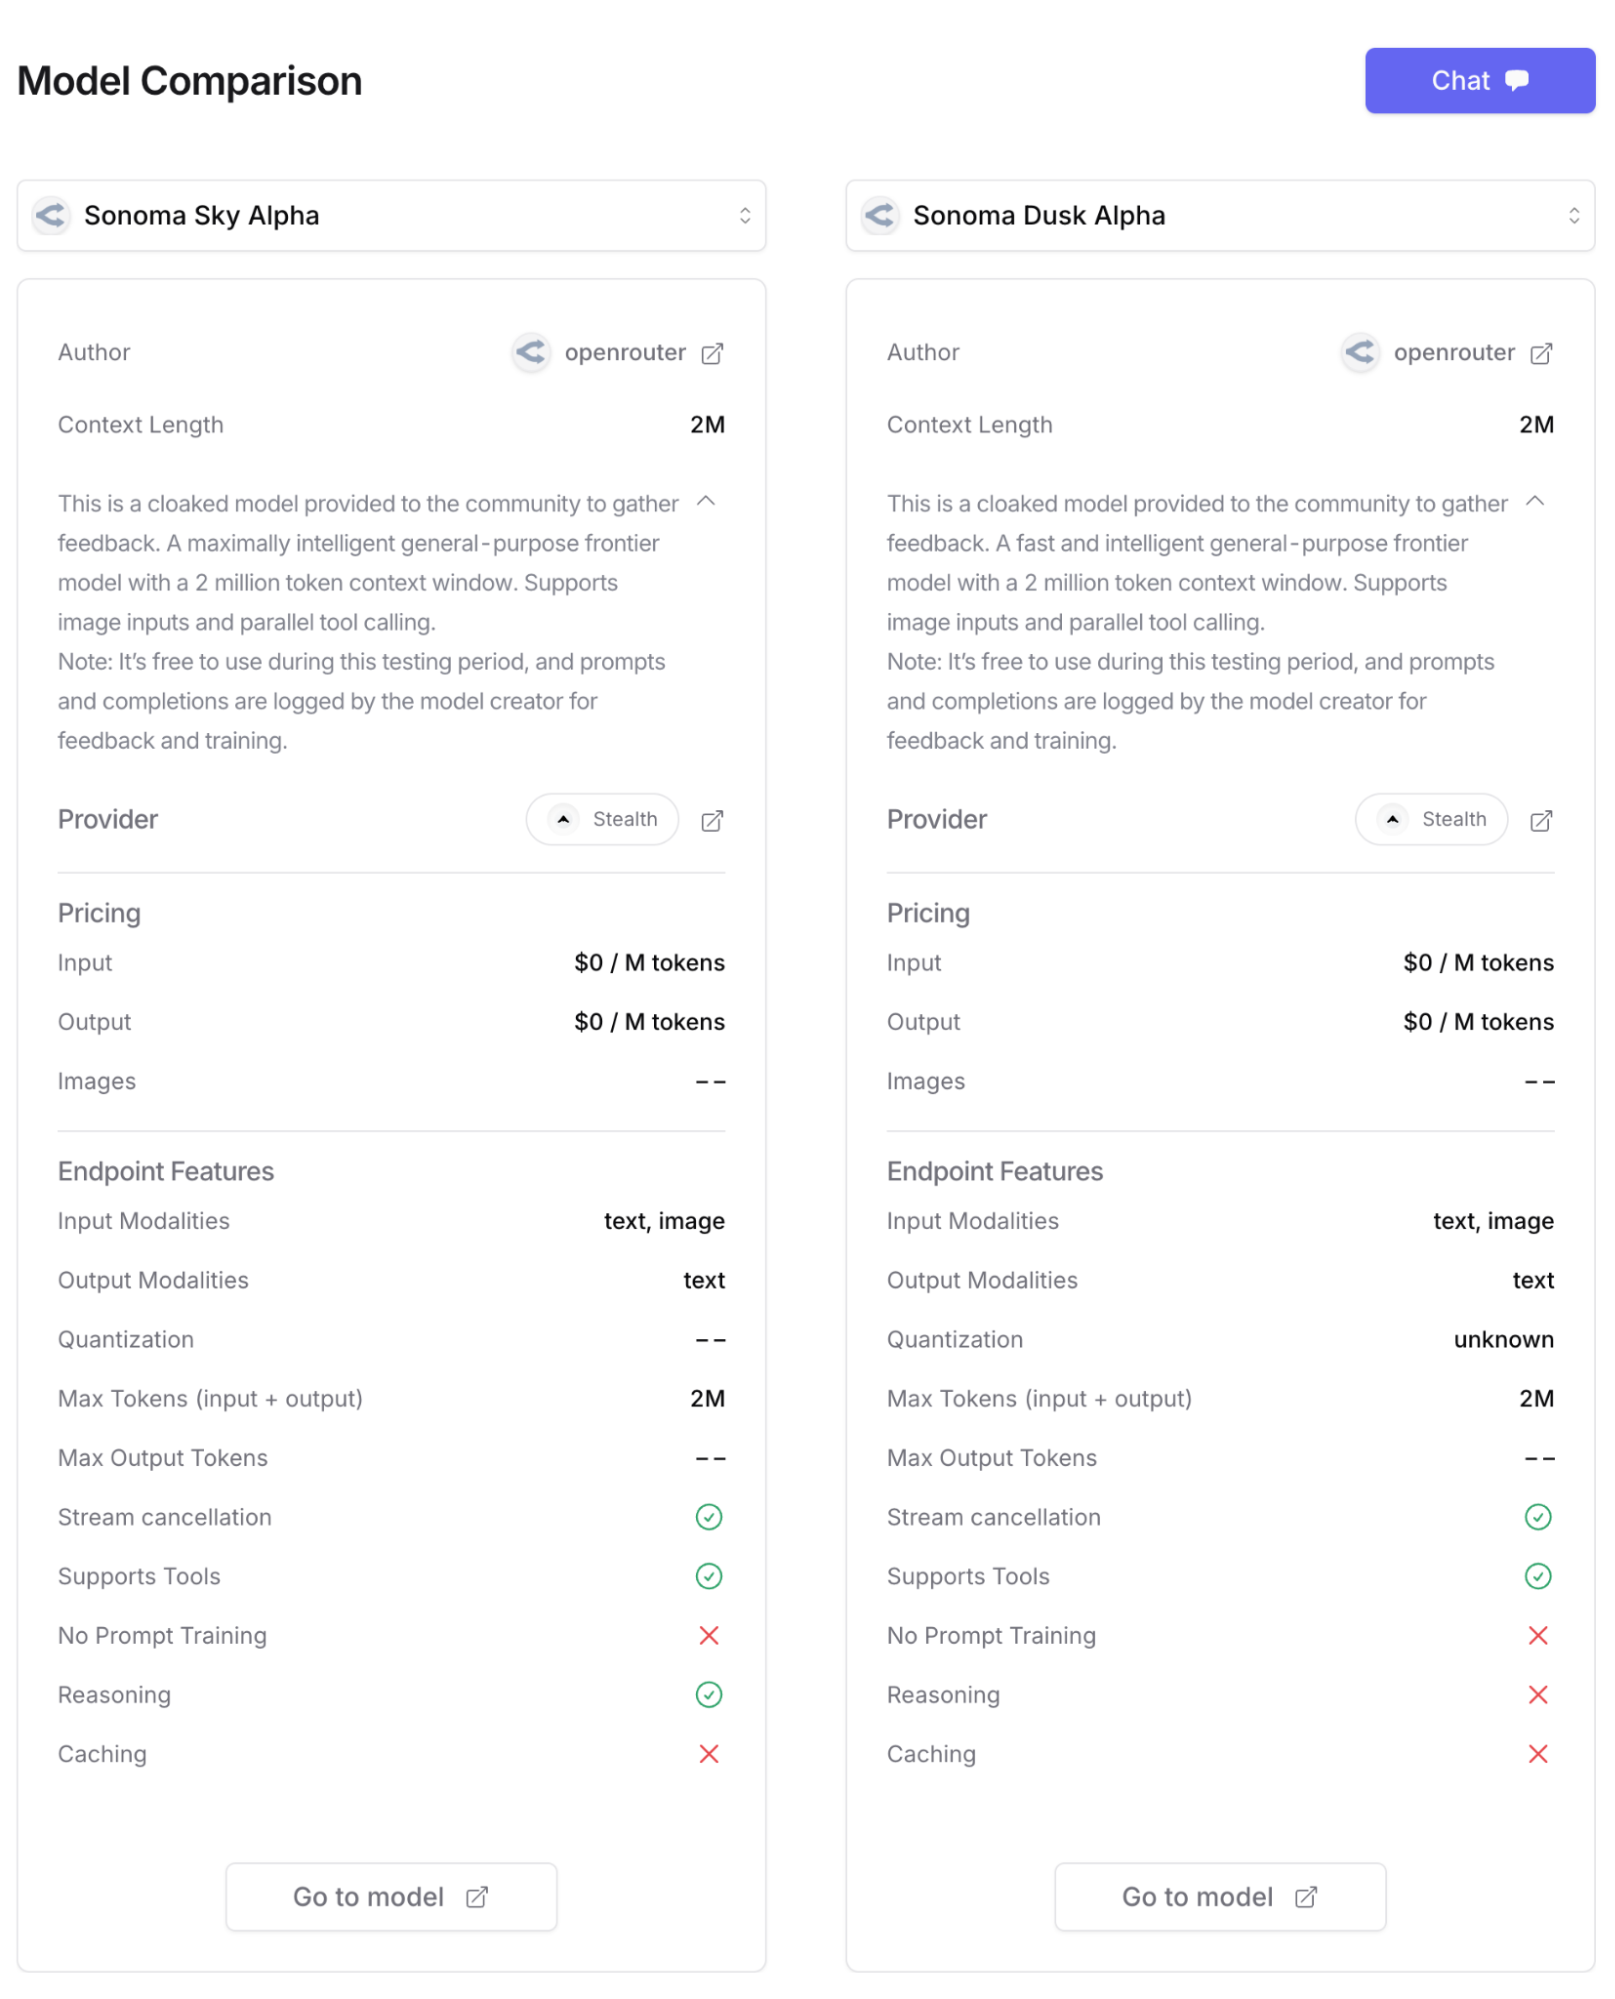The height and width of the screenshot is (1999, 1615).
Task: Click the Reasoning checkmark icon for Sonoma Sky Alpha
Action: click(709, 1695)
